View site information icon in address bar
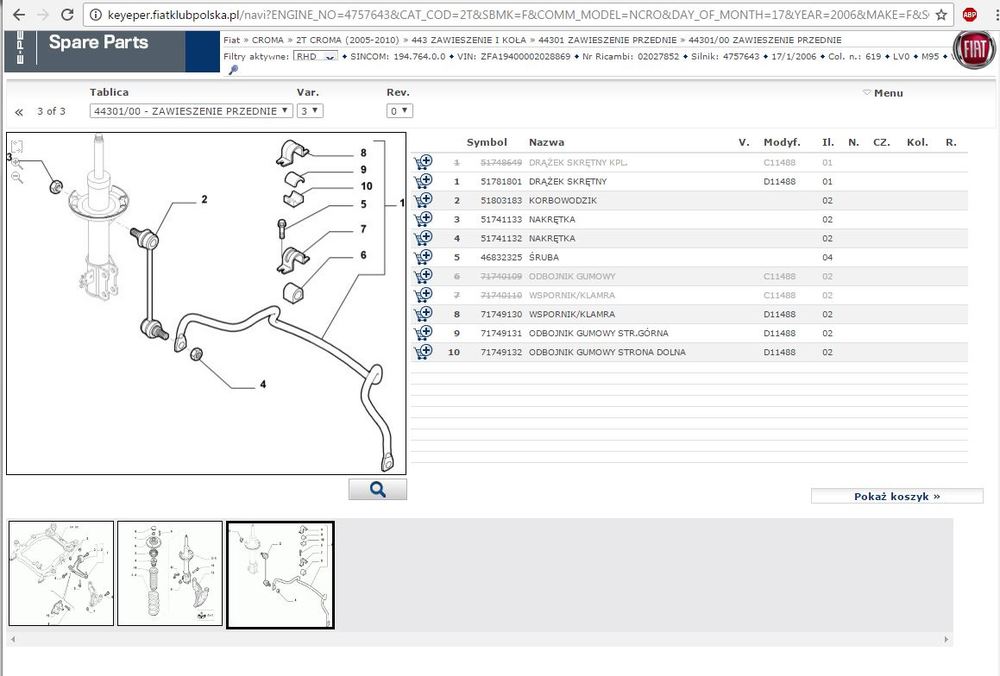 coord(95,14)
